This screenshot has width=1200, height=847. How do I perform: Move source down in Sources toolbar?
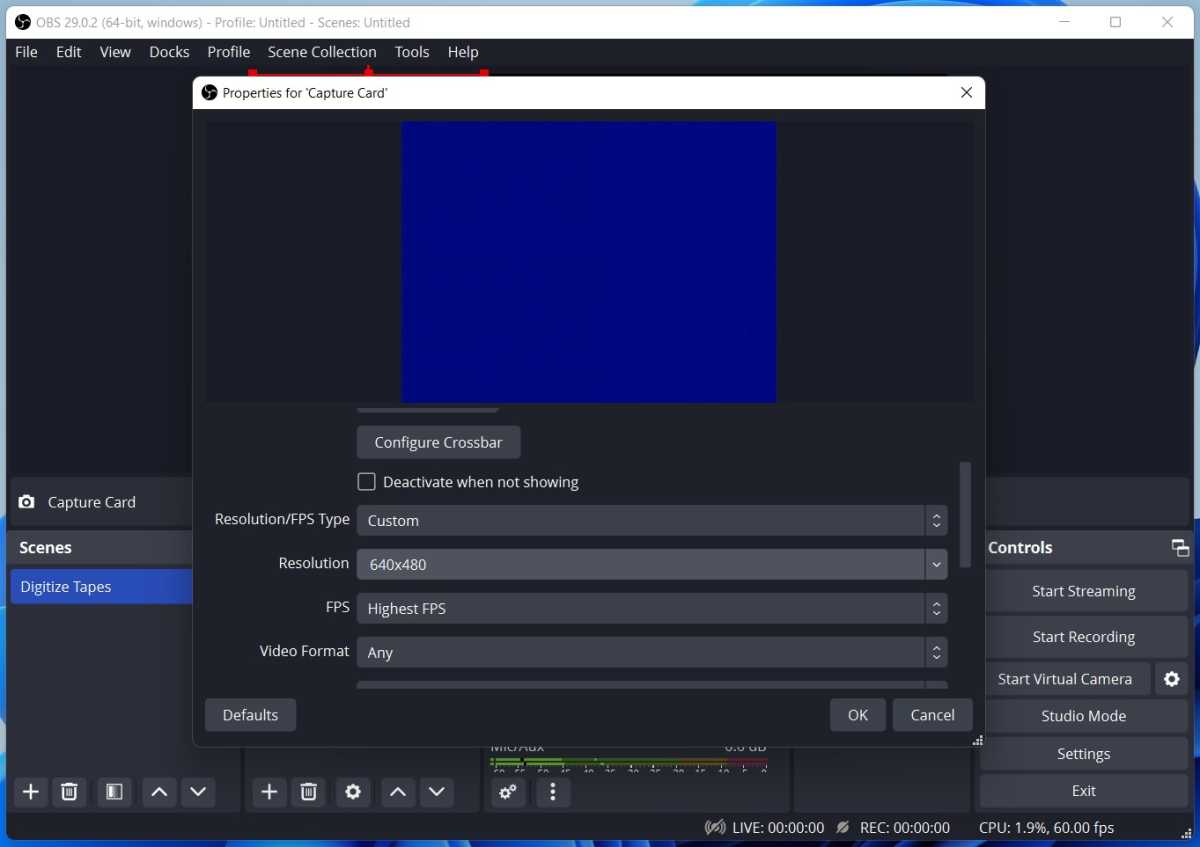[436, 792]
